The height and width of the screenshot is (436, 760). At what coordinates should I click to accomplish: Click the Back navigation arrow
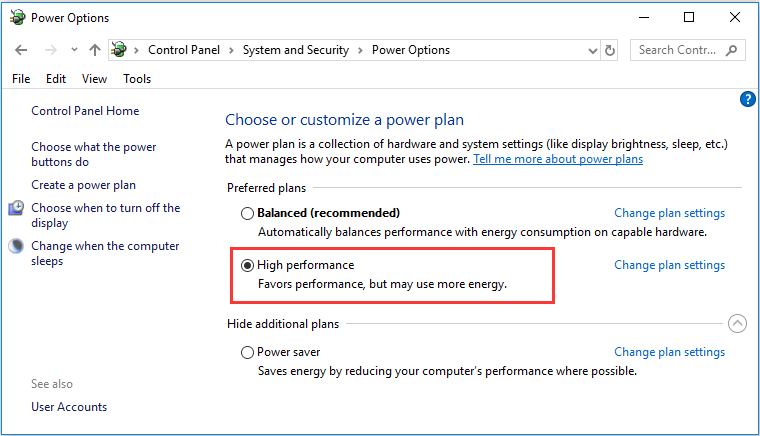coord(21,50)
